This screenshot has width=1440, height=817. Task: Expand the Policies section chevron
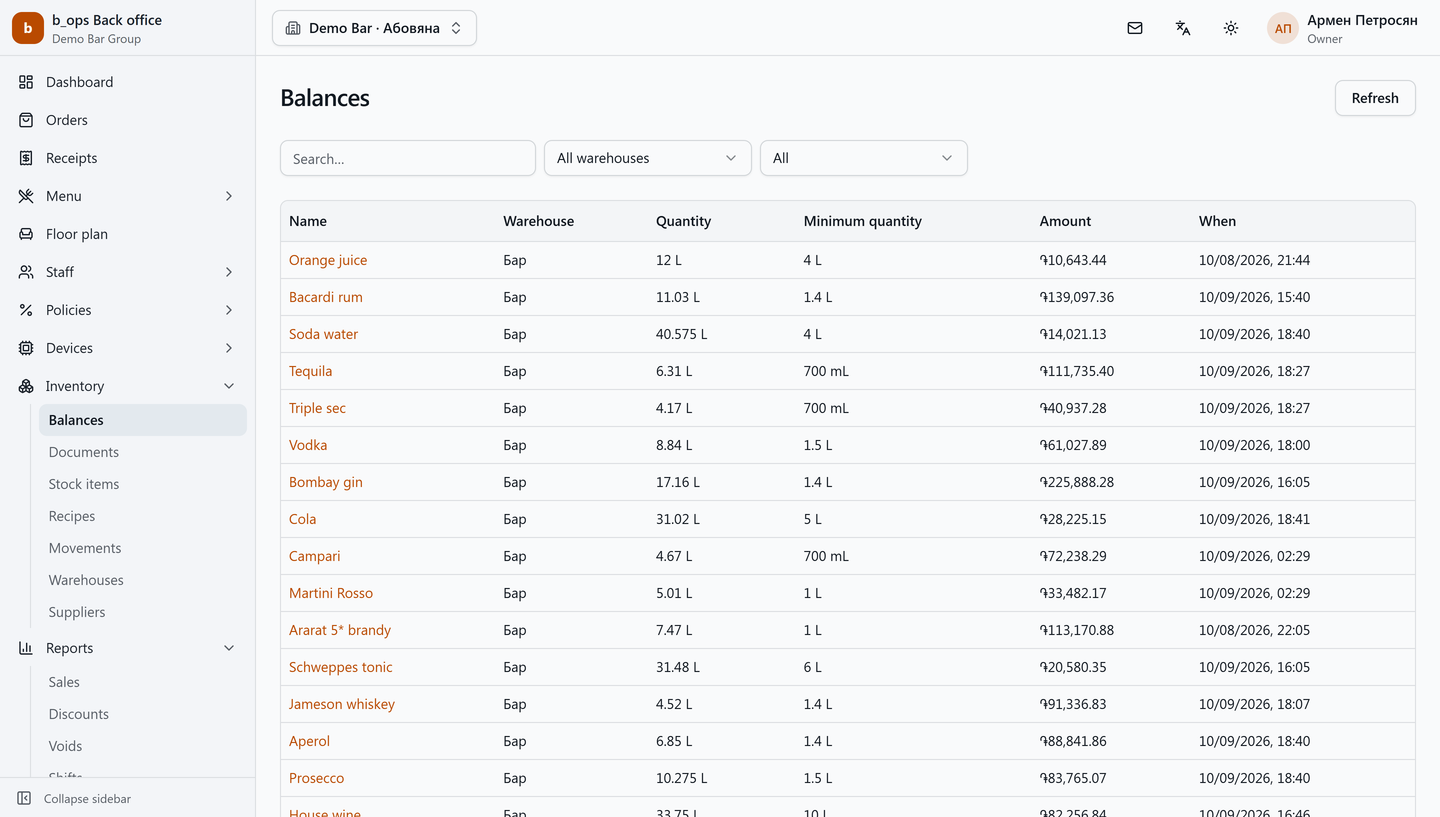pos(229,310)
